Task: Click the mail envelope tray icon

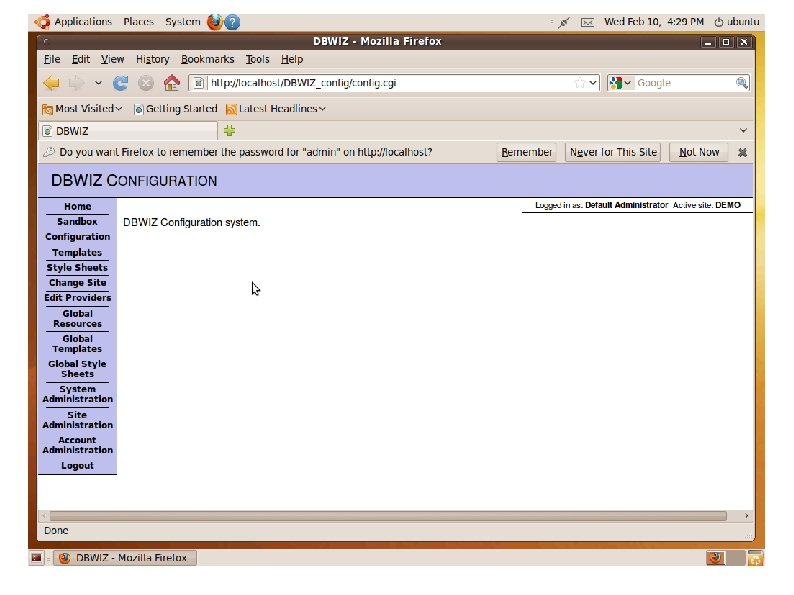Action: [587, 22]
